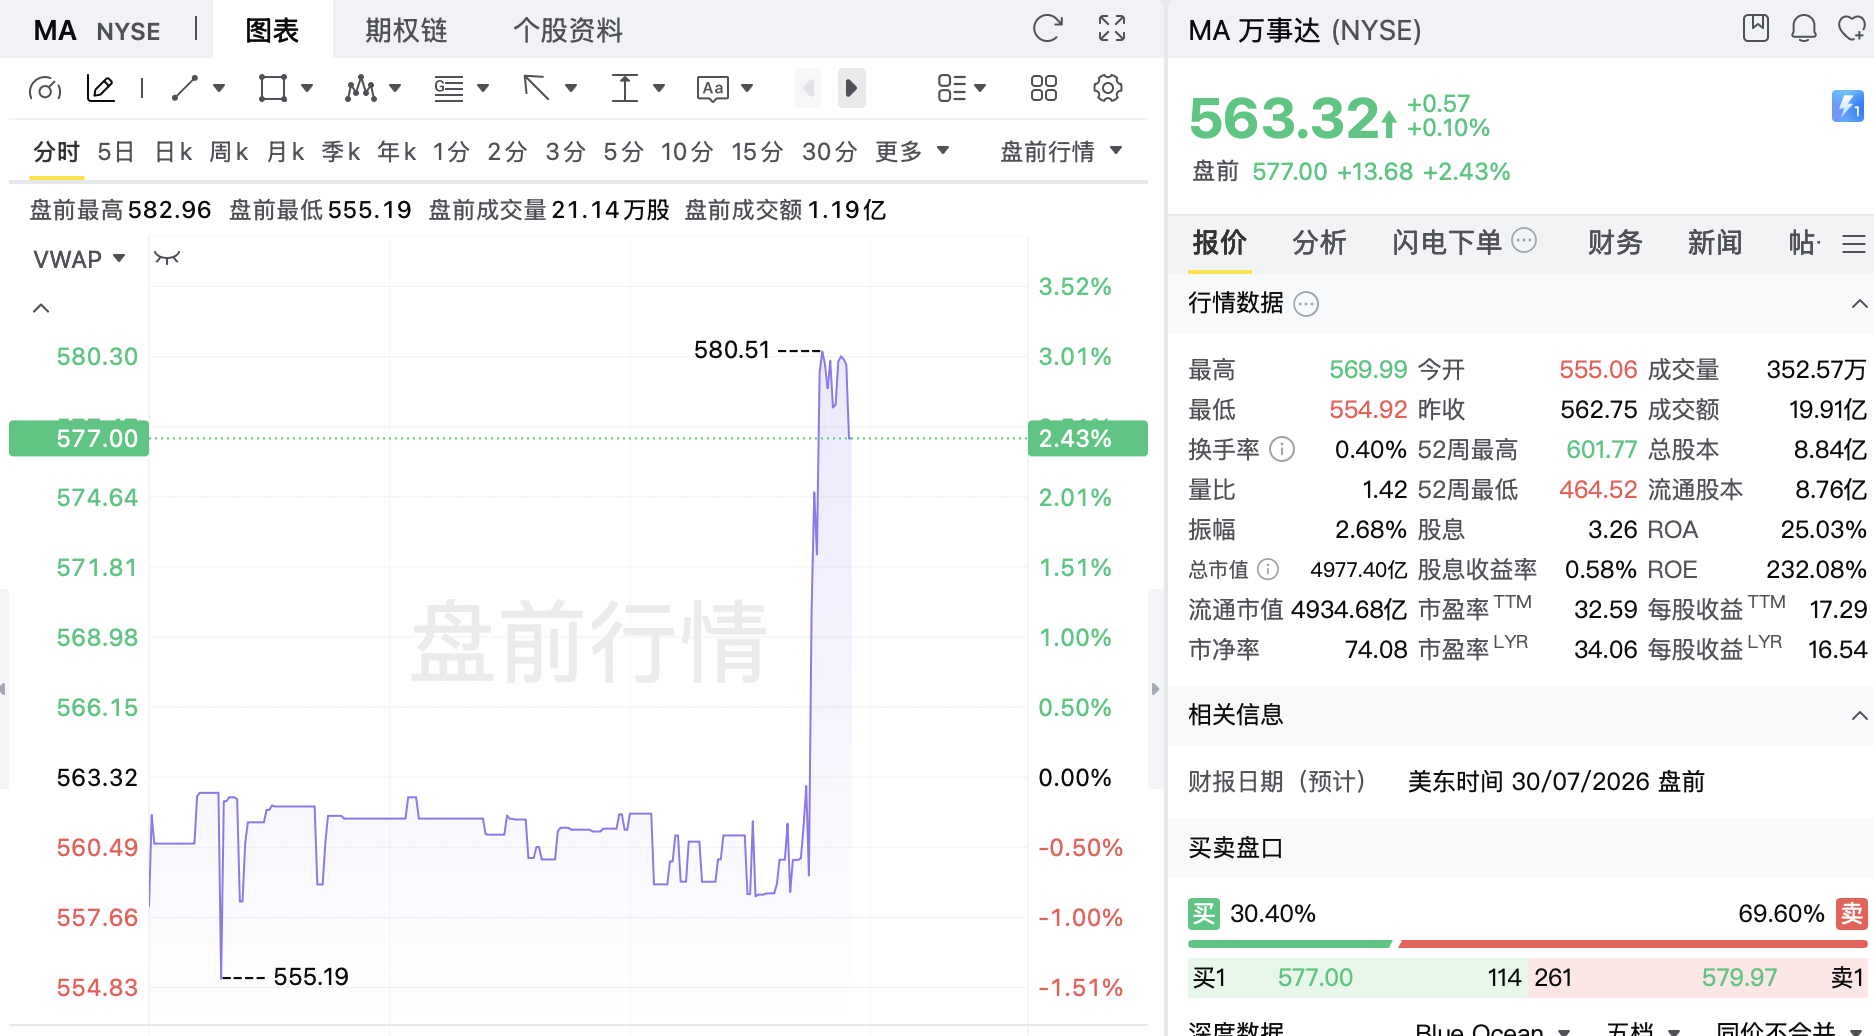Screen dimensions: 1874x1036
Task: Step drawing toolbar forward arrow
Action: click(x=851, y=88)
